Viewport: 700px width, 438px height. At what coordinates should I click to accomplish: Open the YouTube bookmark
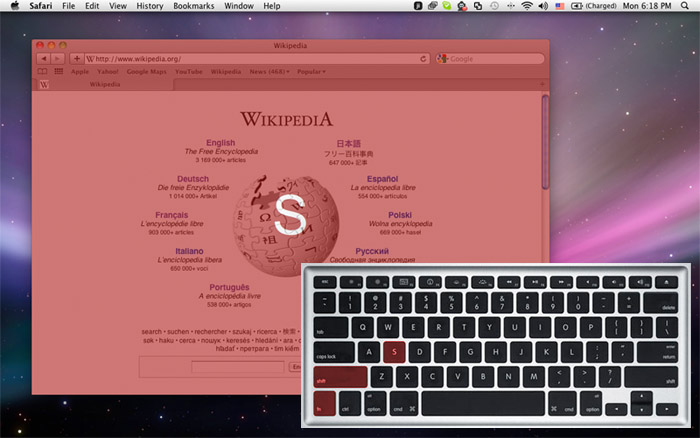[x=188, y=71]
